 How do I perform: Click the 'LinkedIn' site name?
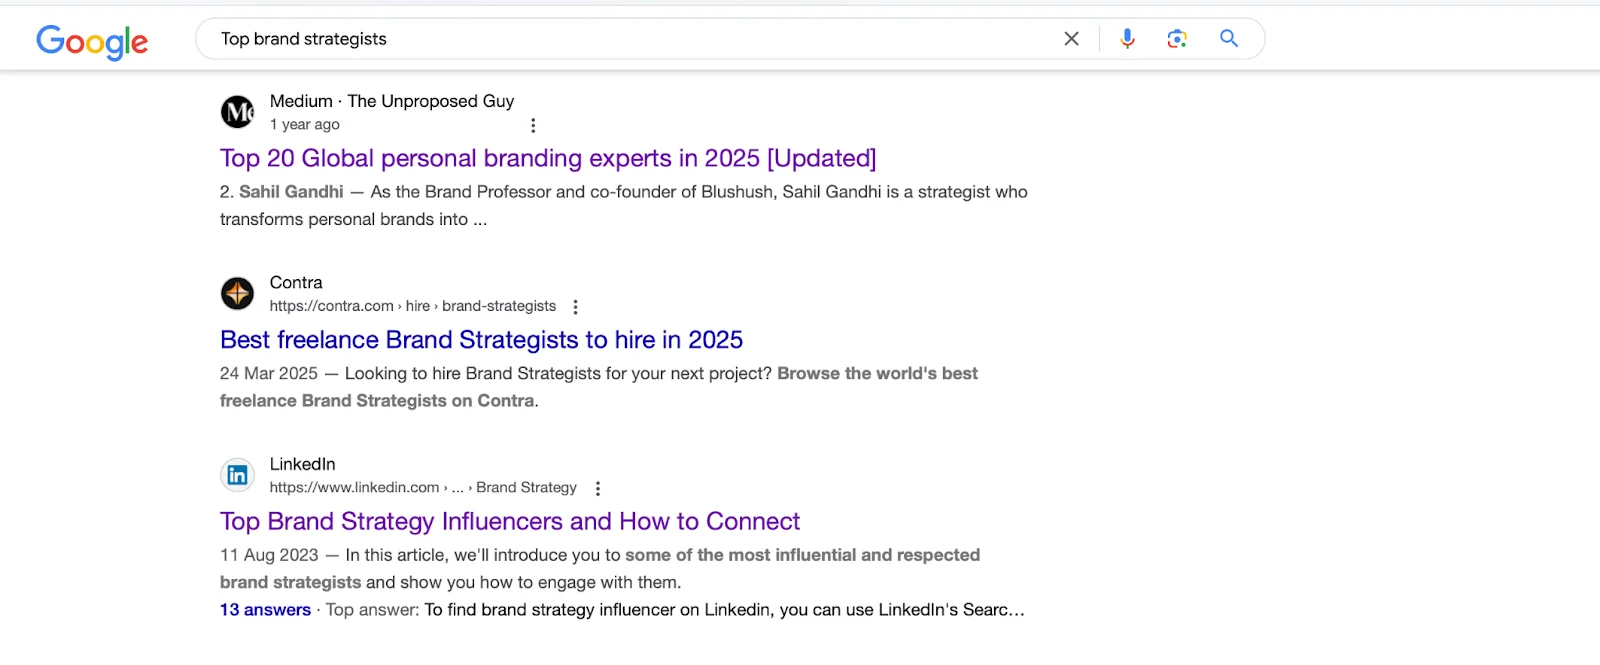pyautogui.click(x=303, y=464)
